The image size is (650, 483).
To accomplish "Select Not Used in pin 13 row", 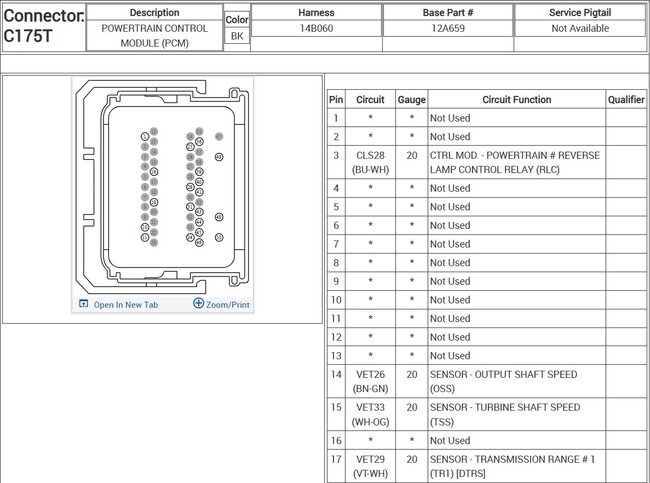I will tap(450, 356).
